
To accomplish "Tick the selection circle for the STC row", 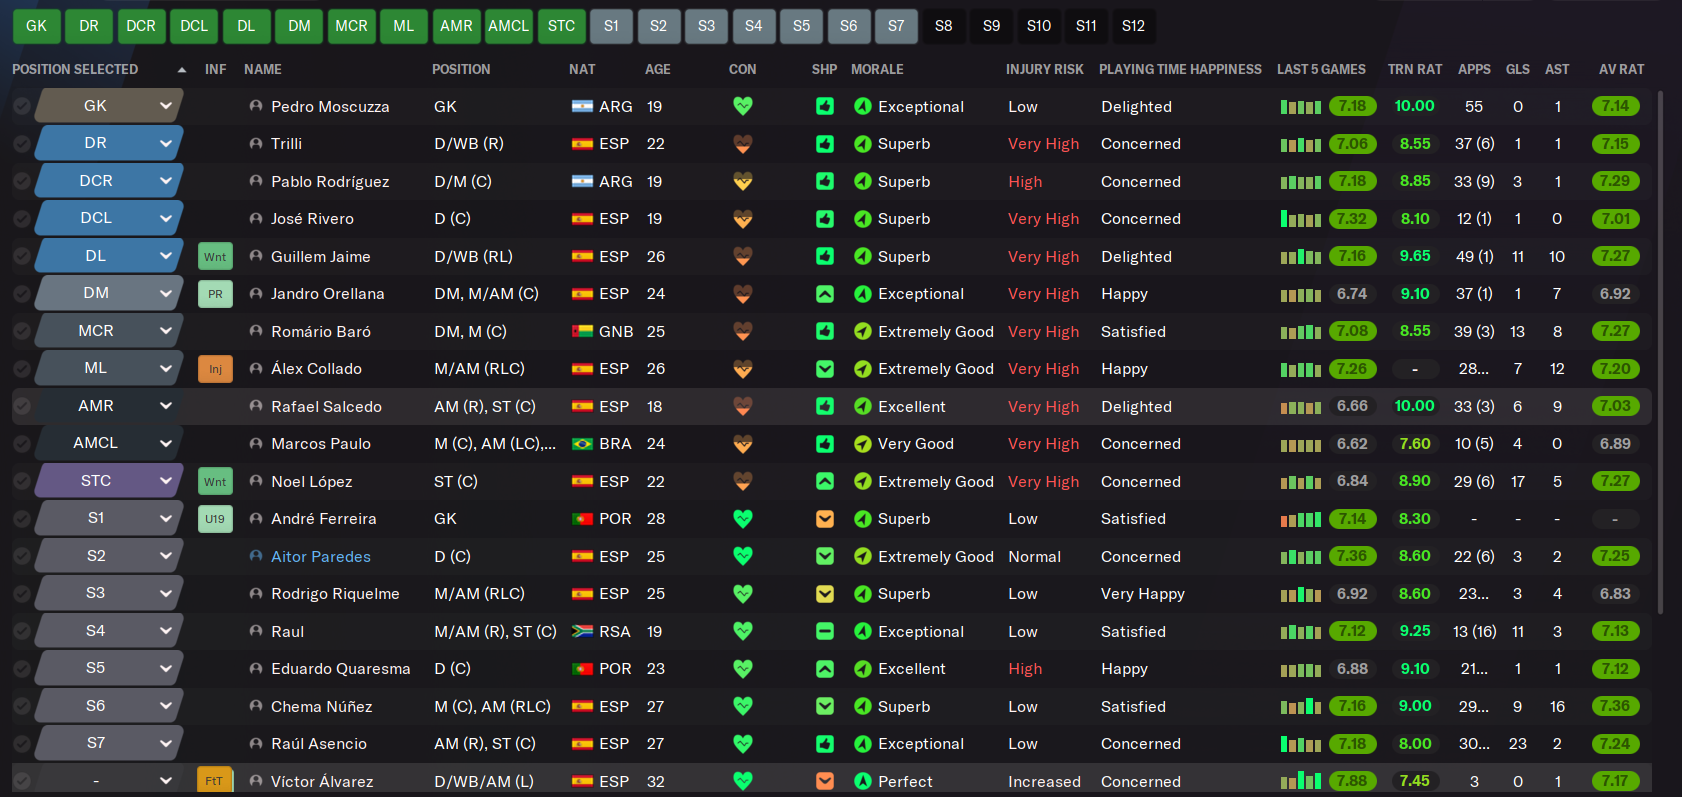I will [x=21, y=481].
